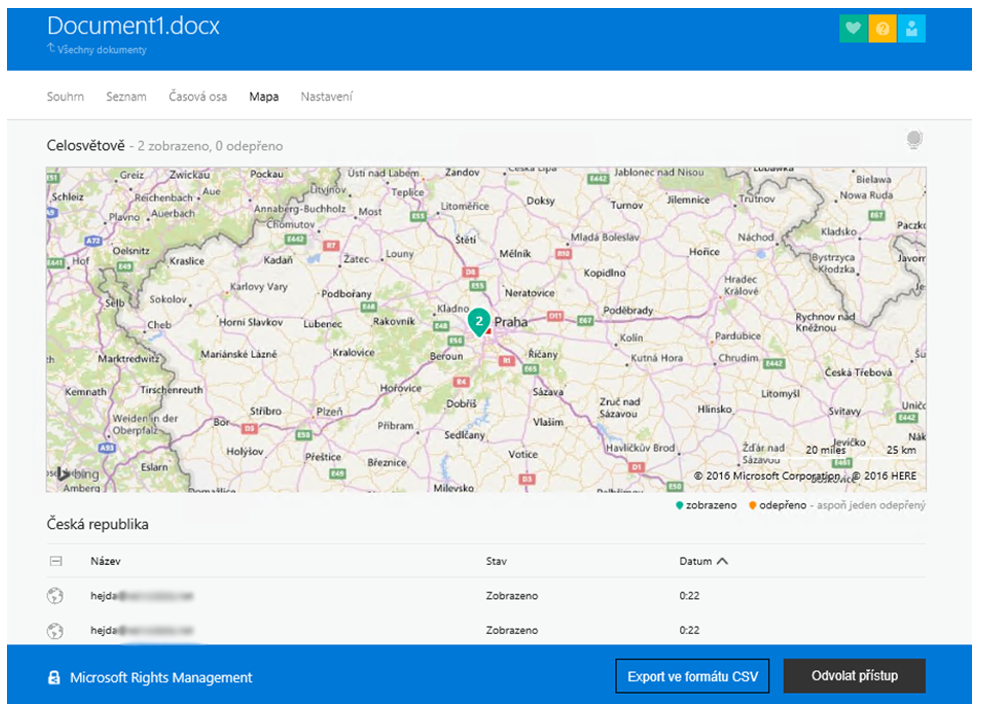Click the D11 road shield near Praha
Image resolution: width=981 pixels, height=714 pixels.
tap(555, 316)
